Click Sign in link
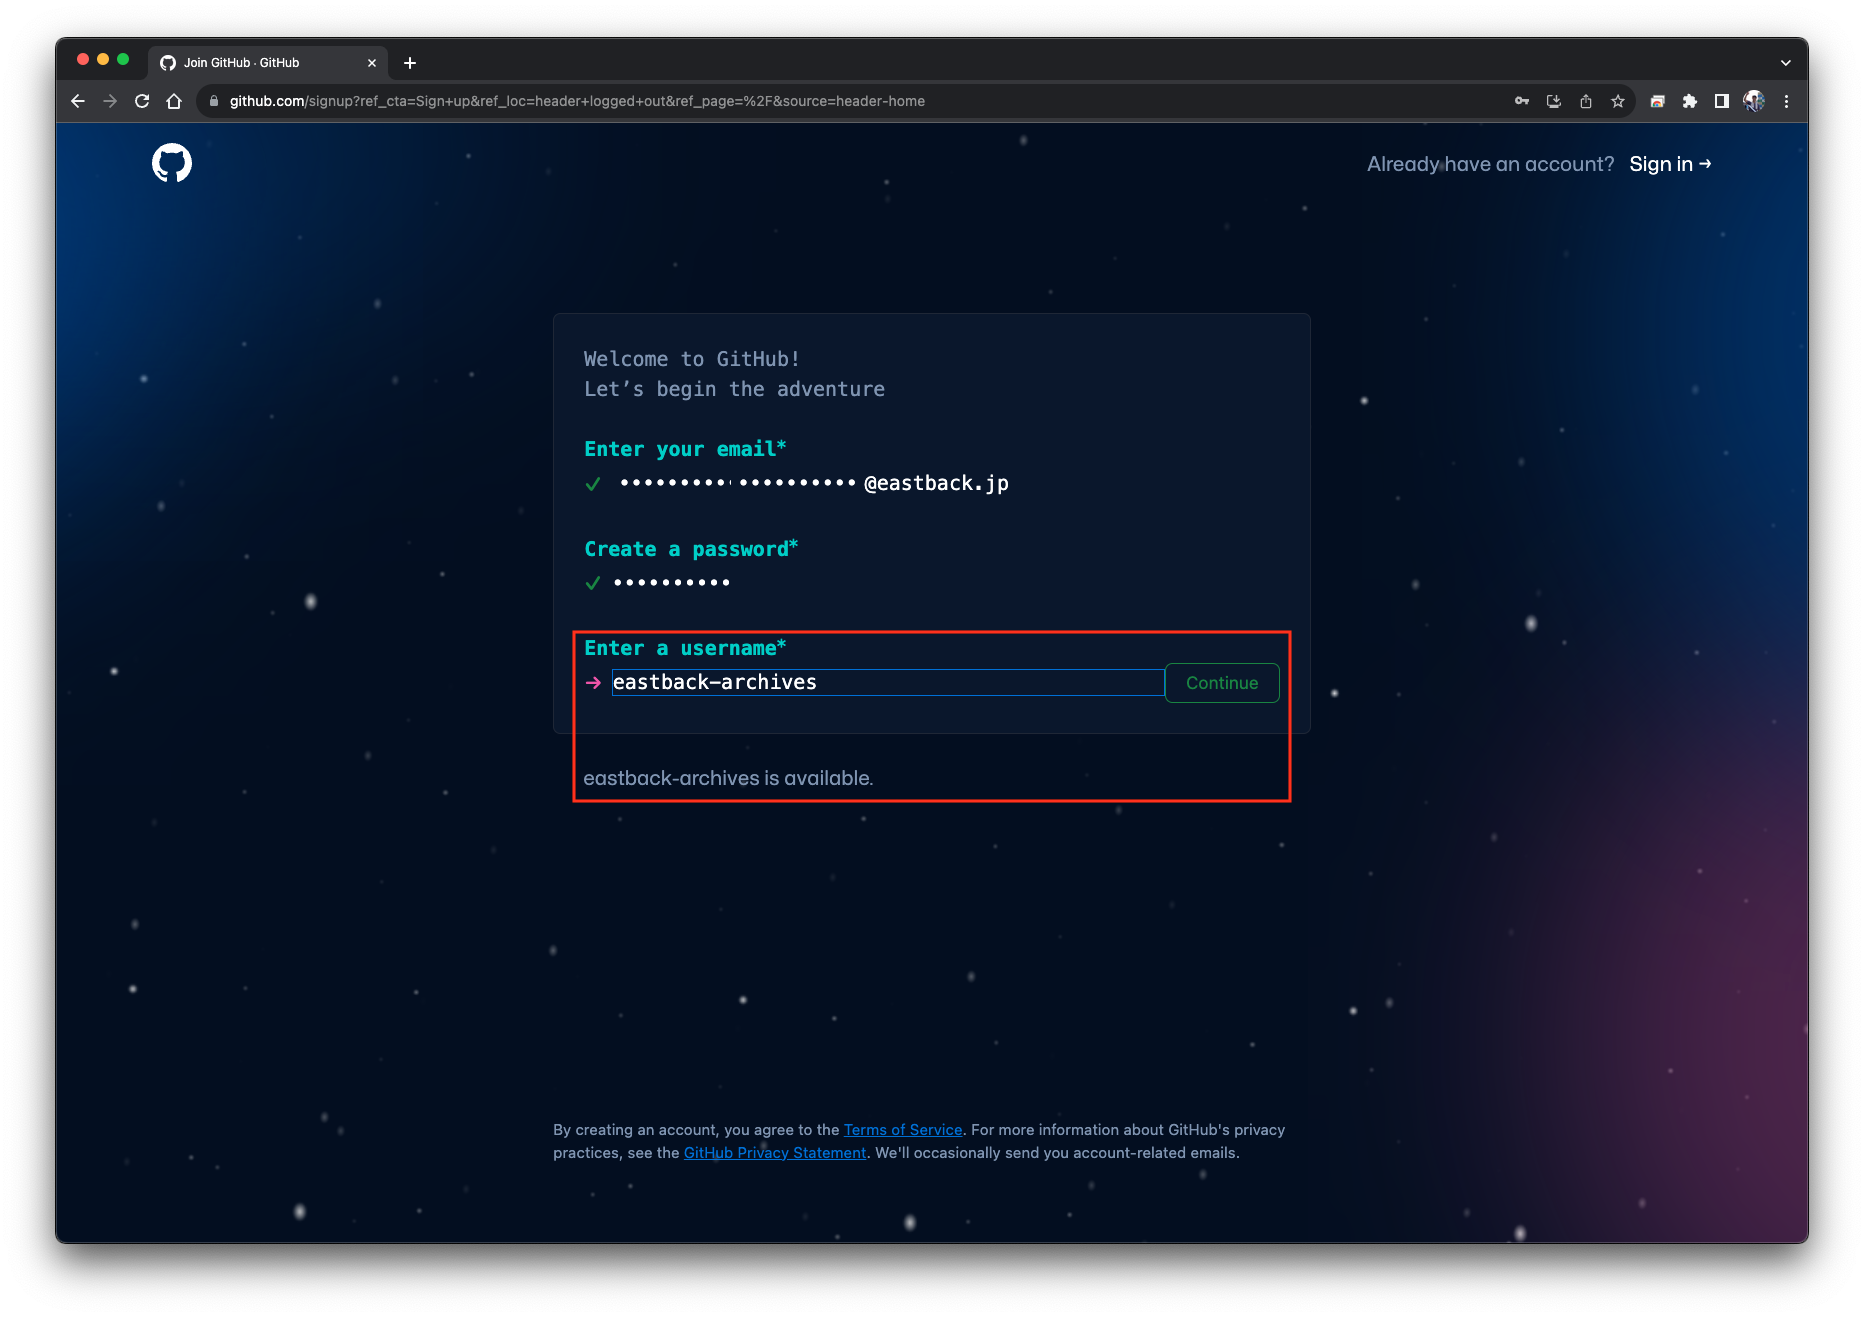Image resolution: width=1864 pixels, height=1317 pixels. [1670, 164]
